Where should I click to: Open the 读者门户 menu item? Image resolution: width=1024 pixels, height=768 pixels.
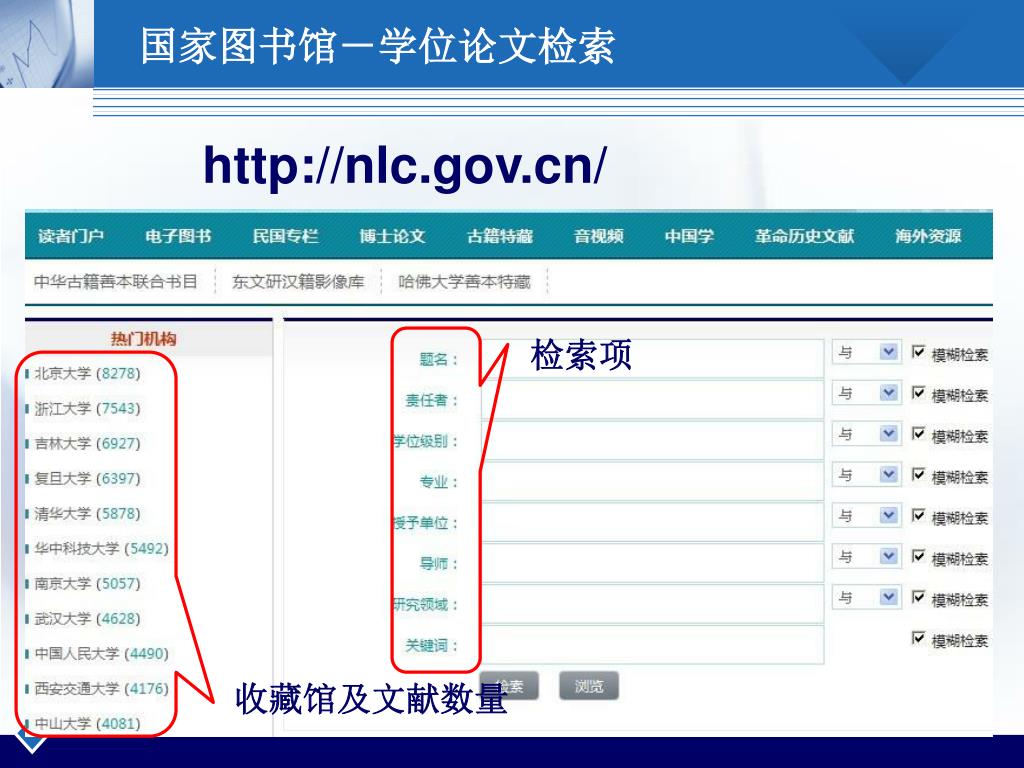pyautogui.click(x=71, y=236)
